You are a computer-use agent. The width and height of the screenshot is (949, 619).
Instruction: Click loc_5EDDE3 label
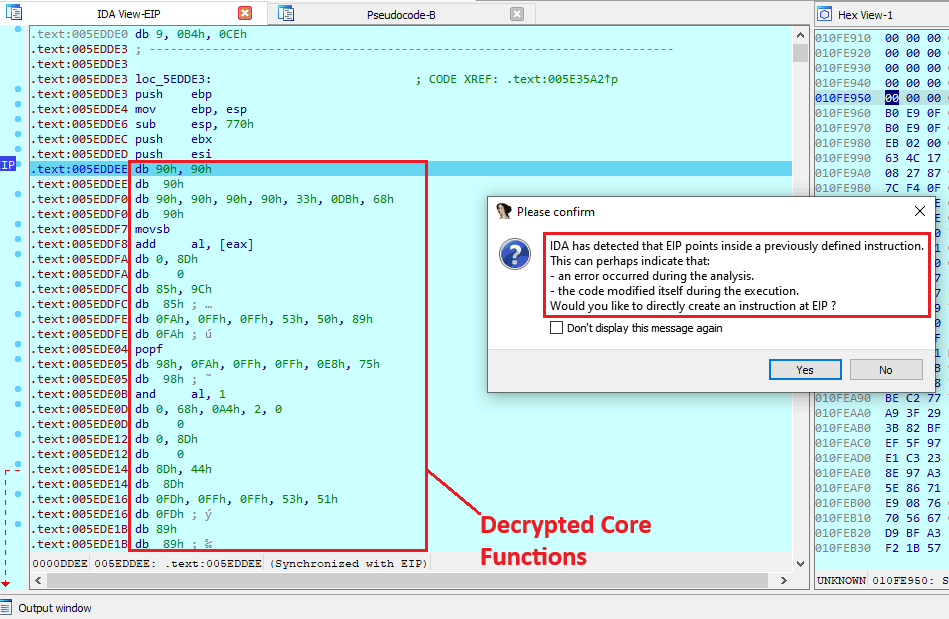173,79
